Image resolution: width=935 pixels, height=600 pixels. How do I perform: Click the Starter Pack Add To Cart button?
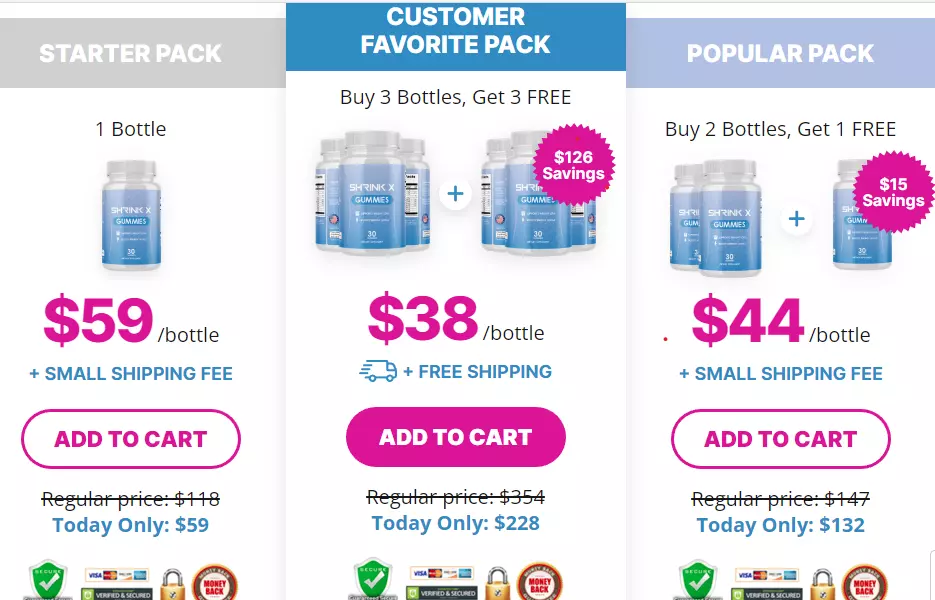pos(131,439)
